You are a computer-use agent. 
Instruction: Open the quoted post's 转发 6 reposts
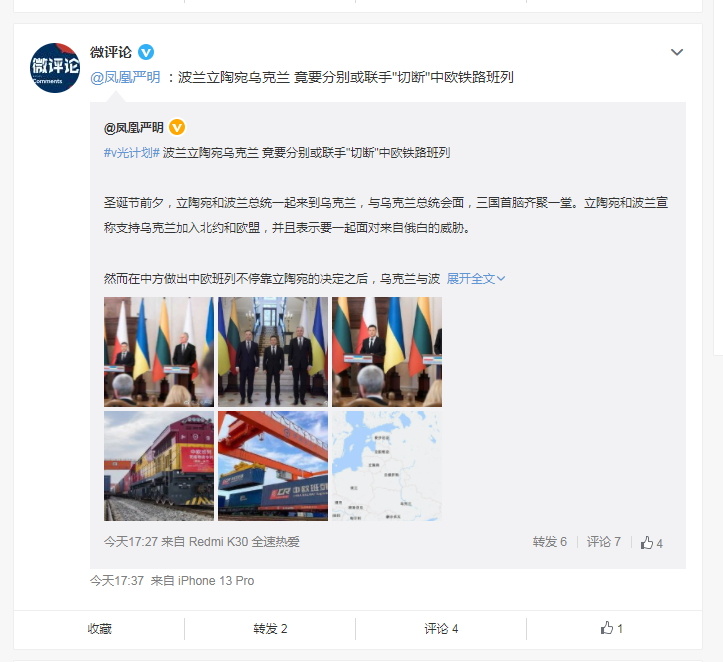point(550,542)
